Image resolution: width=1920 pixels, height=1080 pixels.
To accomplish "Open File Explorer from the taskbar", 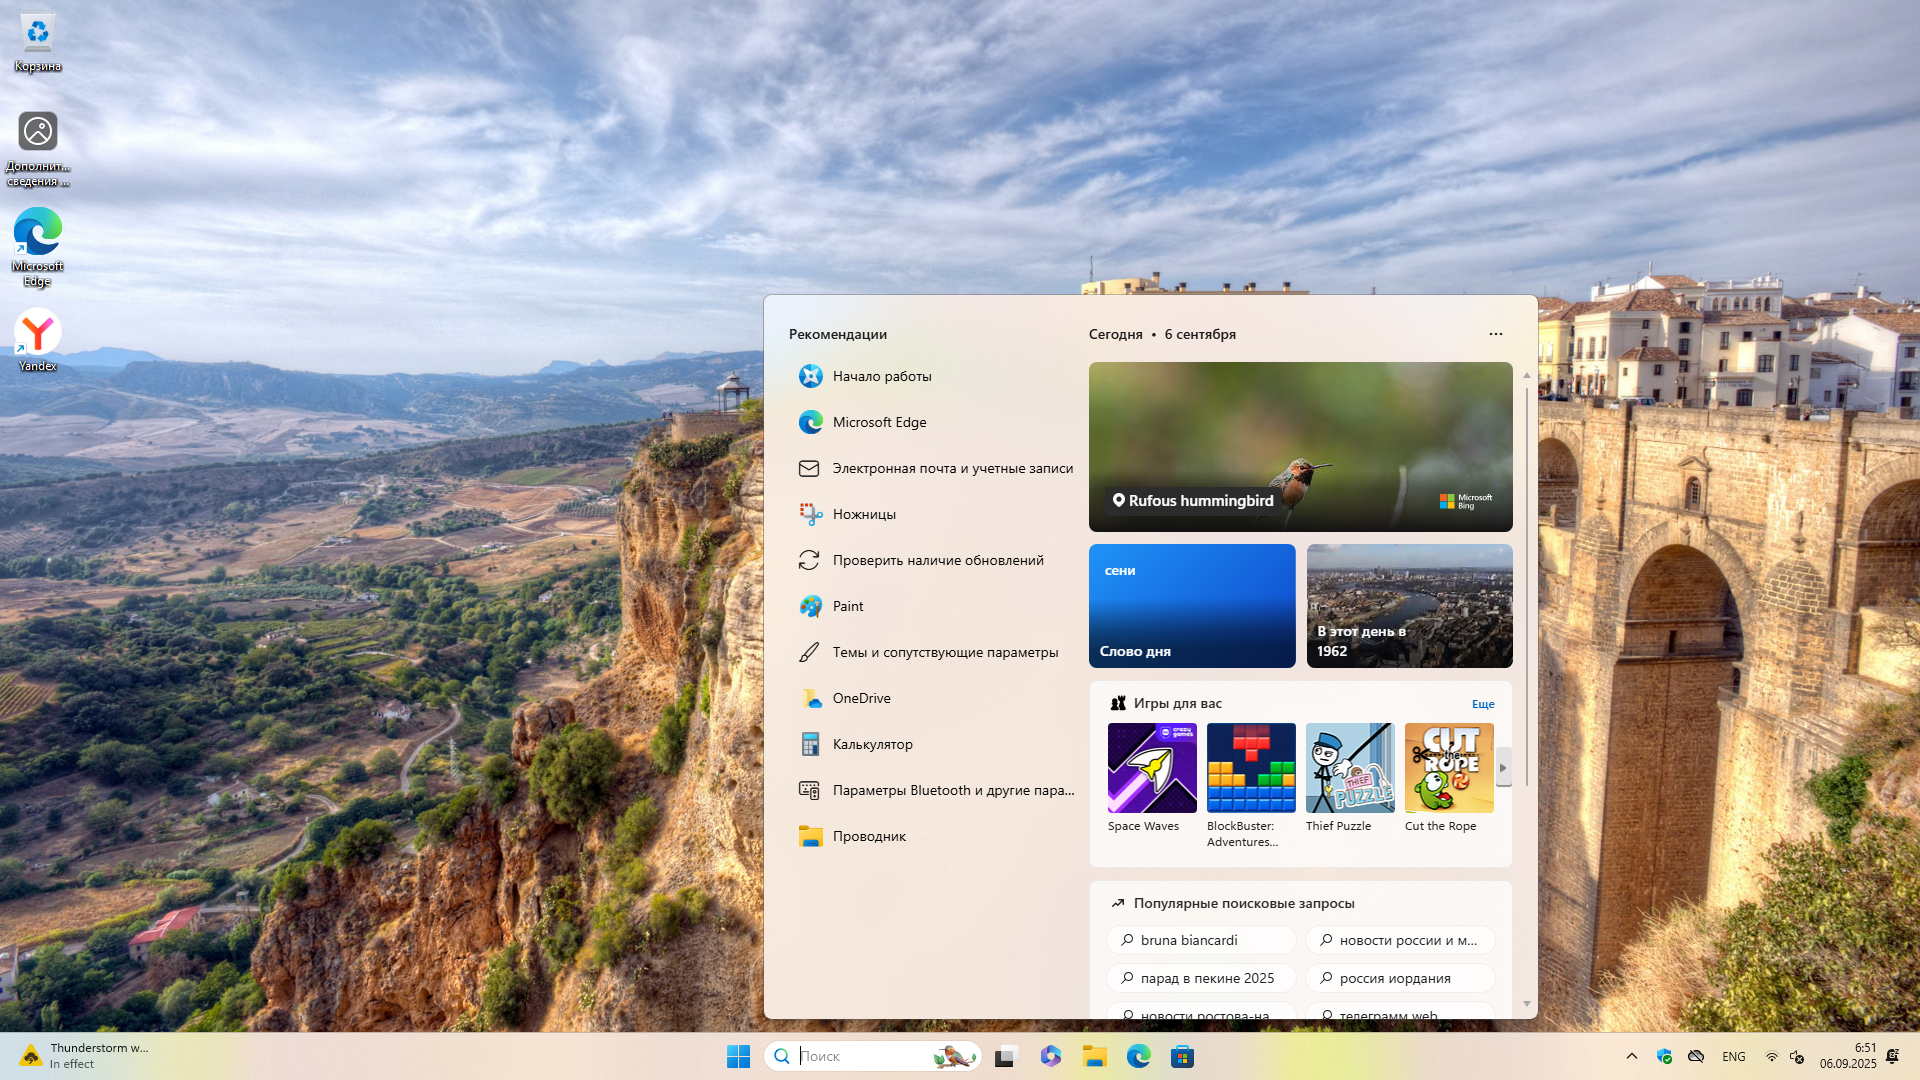I will (x=1094, y=1056).
